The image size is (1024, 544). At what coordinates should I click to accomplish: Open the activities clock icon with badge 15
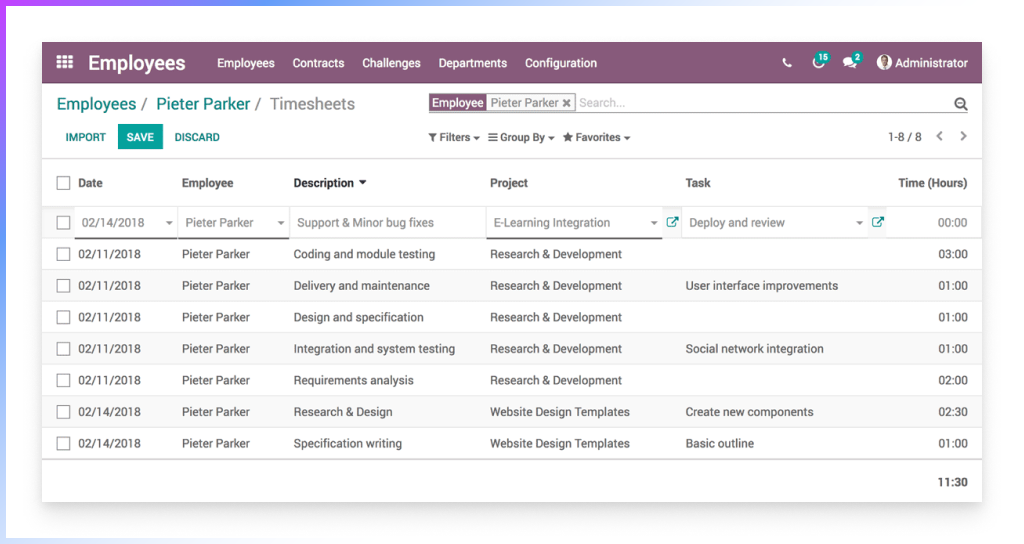pos(818,63)
